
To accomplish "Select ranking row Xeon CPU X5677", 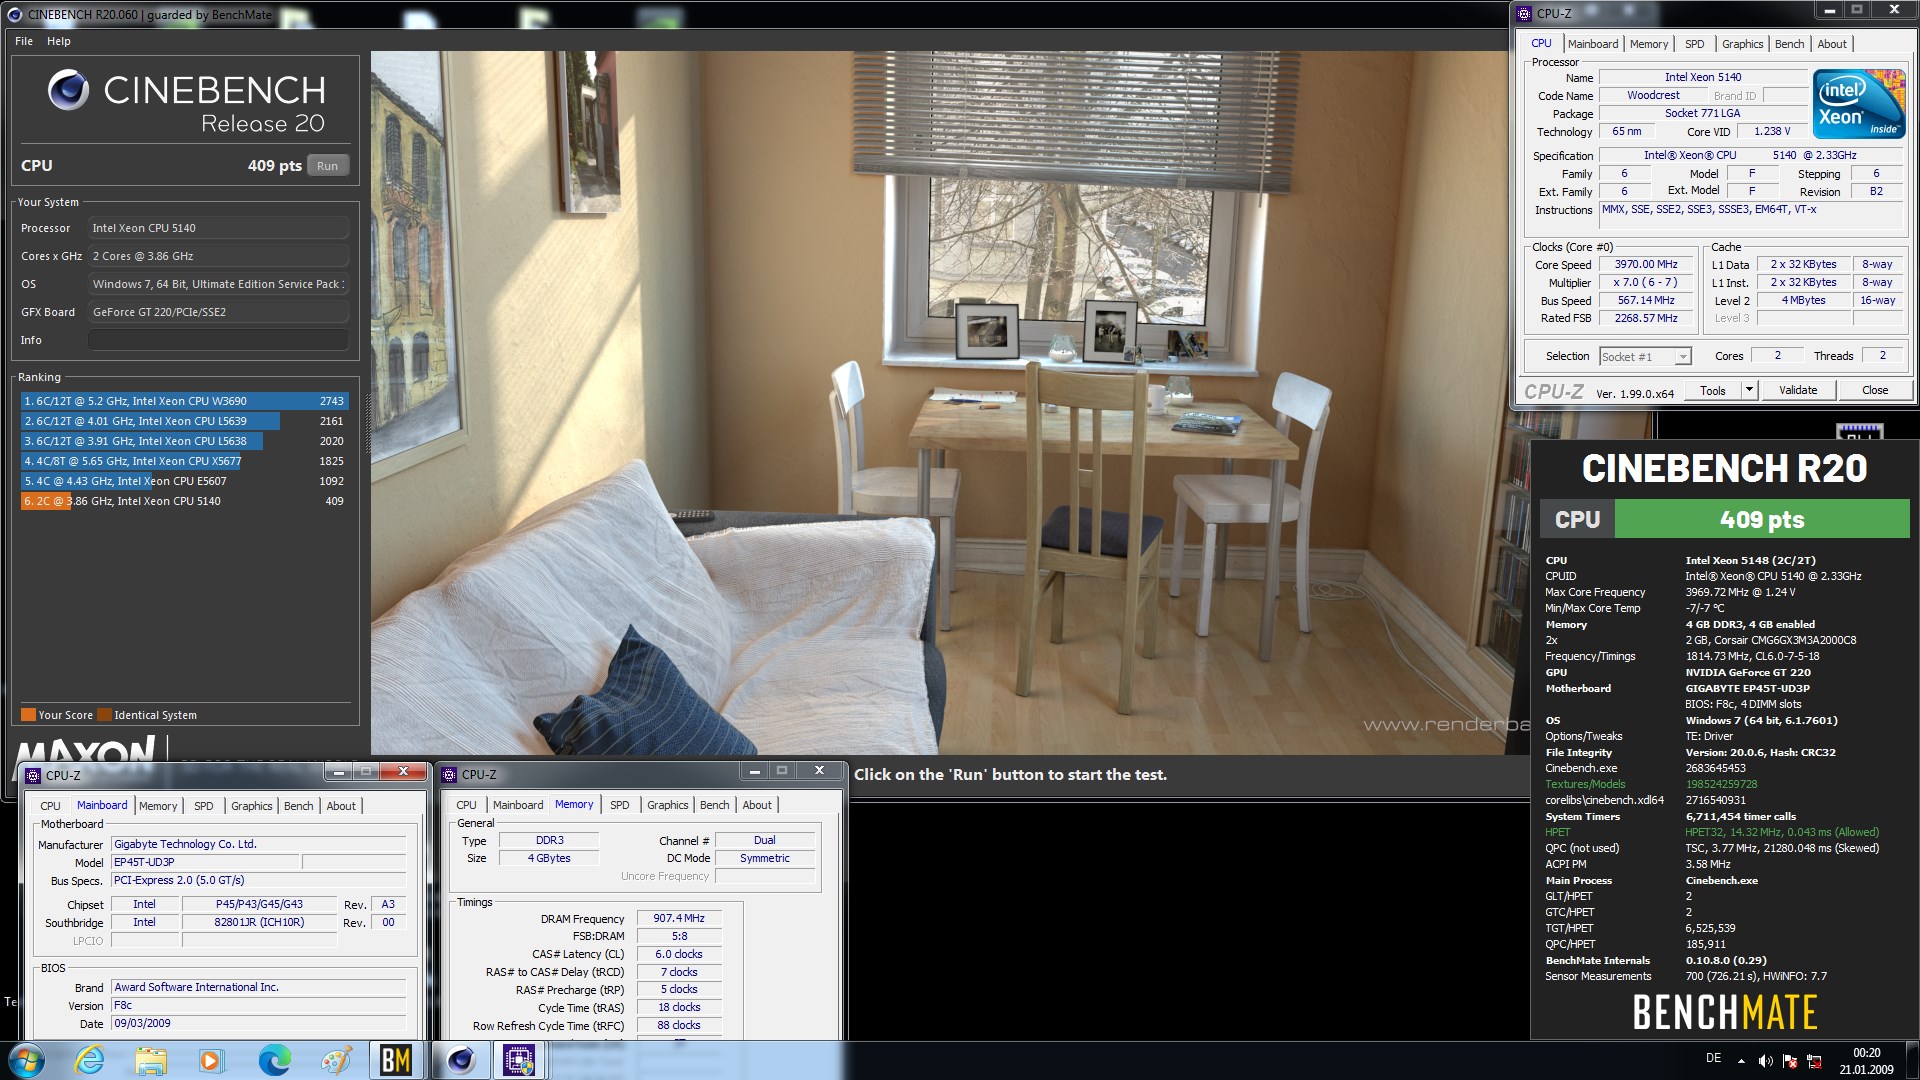I will pos(184,461).
